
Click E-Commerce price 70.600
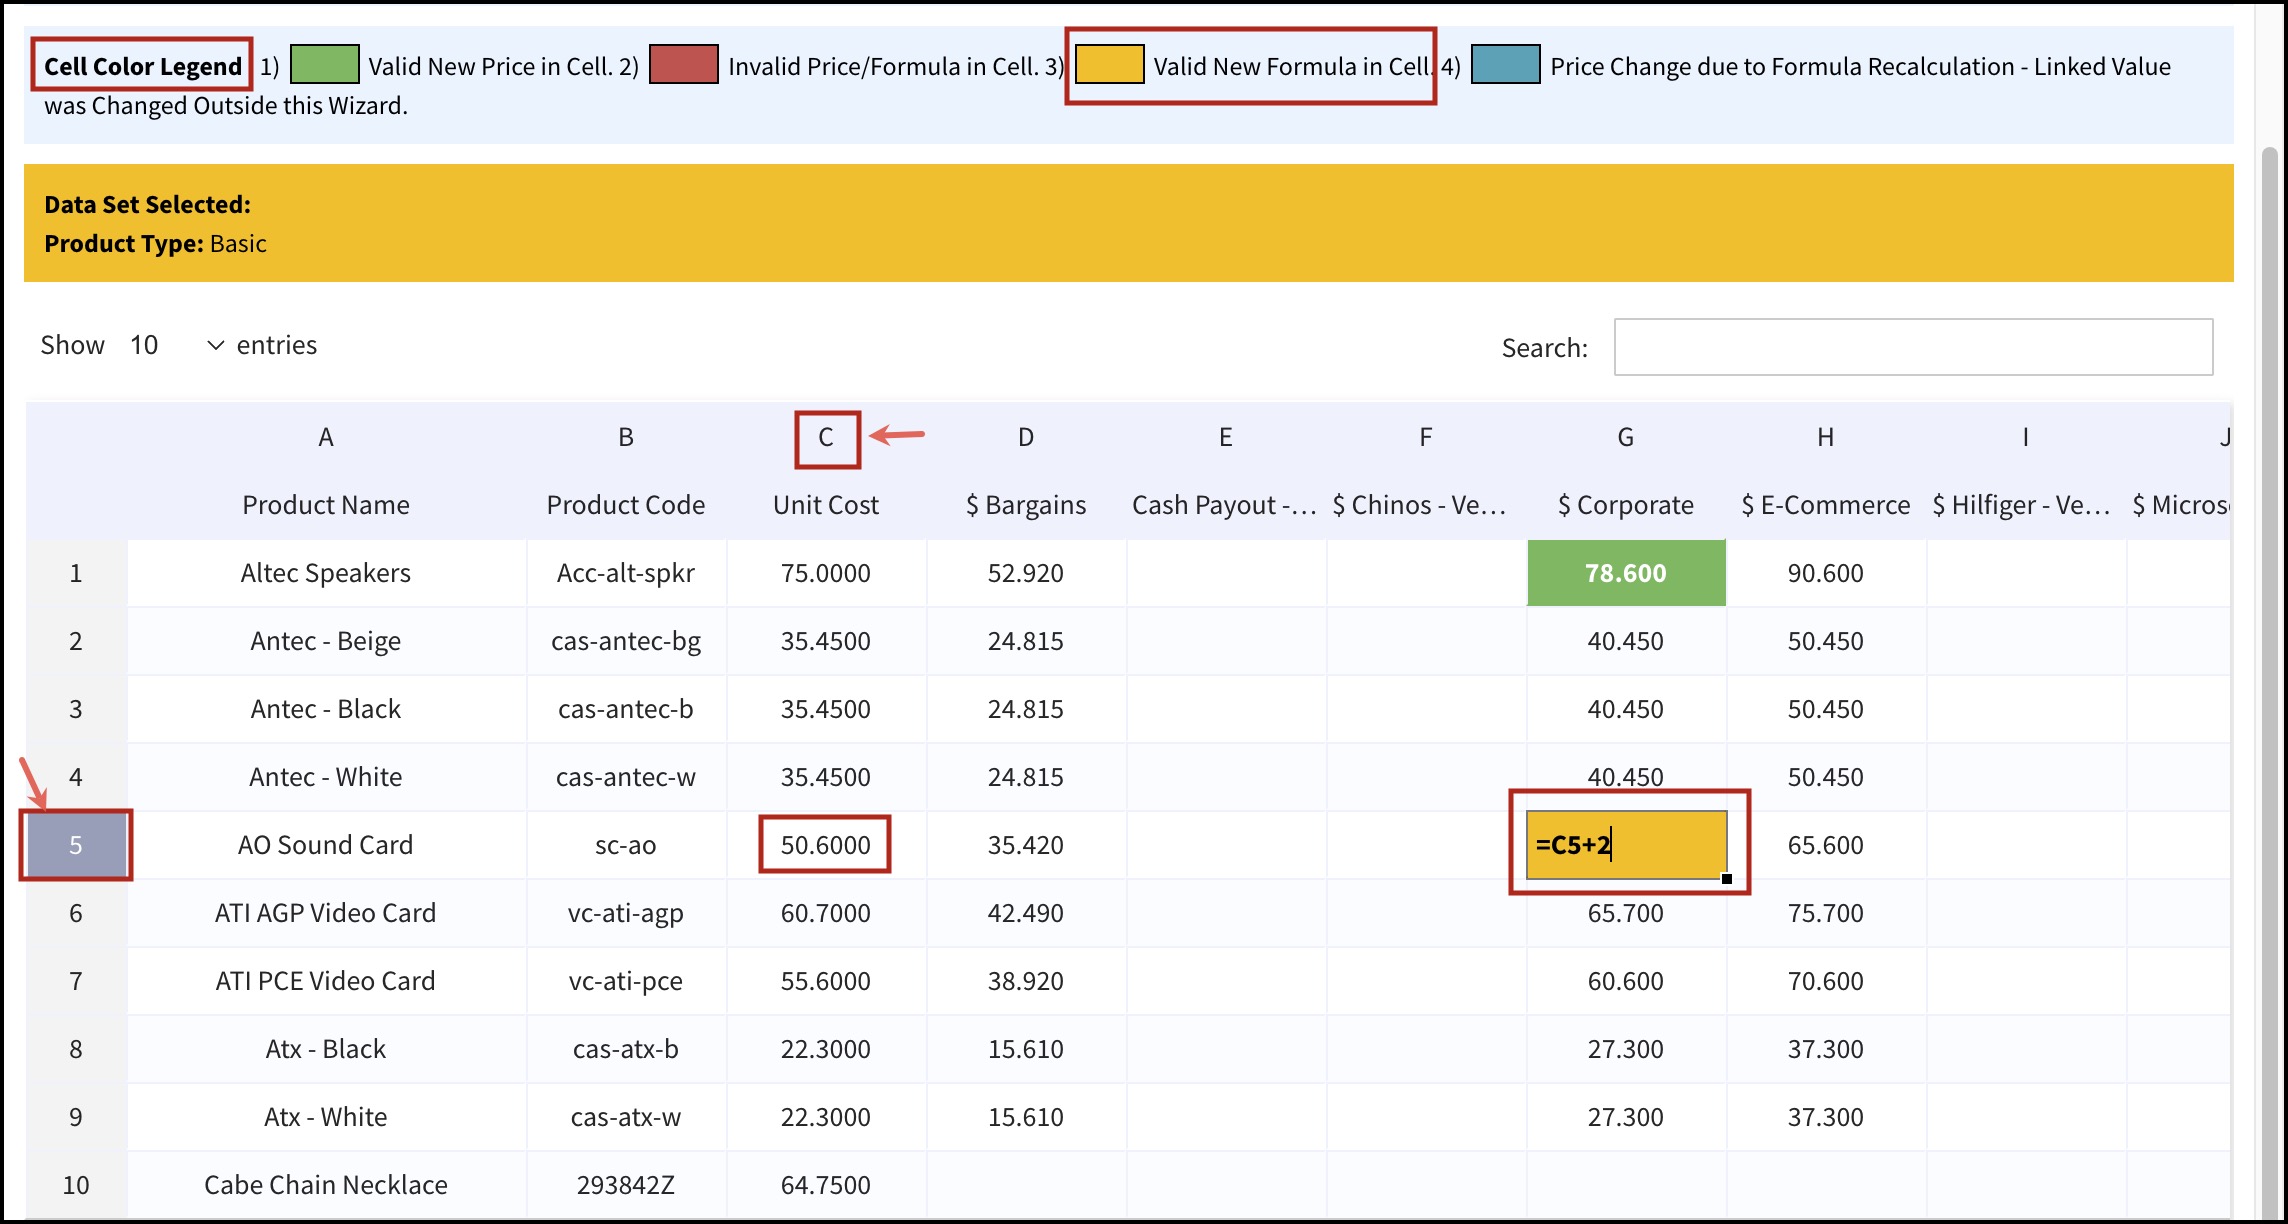coord(1826,981)
